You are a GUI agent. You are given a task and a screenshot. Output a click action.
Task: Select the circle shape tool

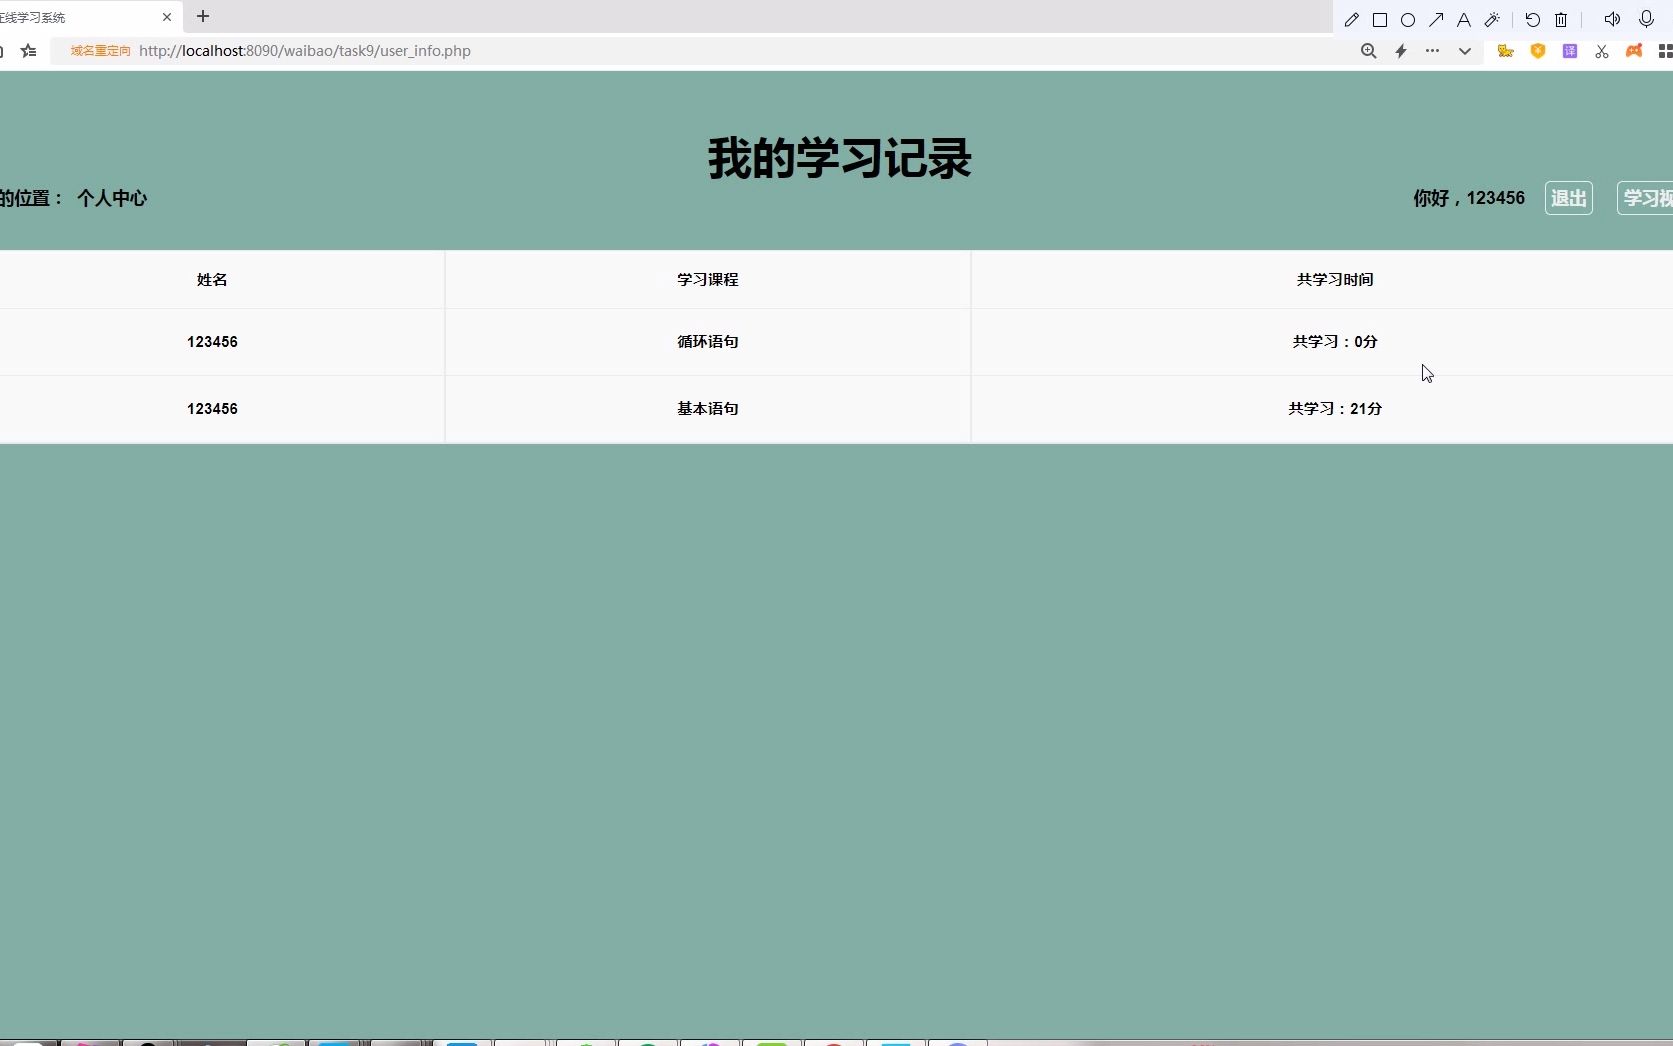pyautogui.click(x=1408, y=19)
